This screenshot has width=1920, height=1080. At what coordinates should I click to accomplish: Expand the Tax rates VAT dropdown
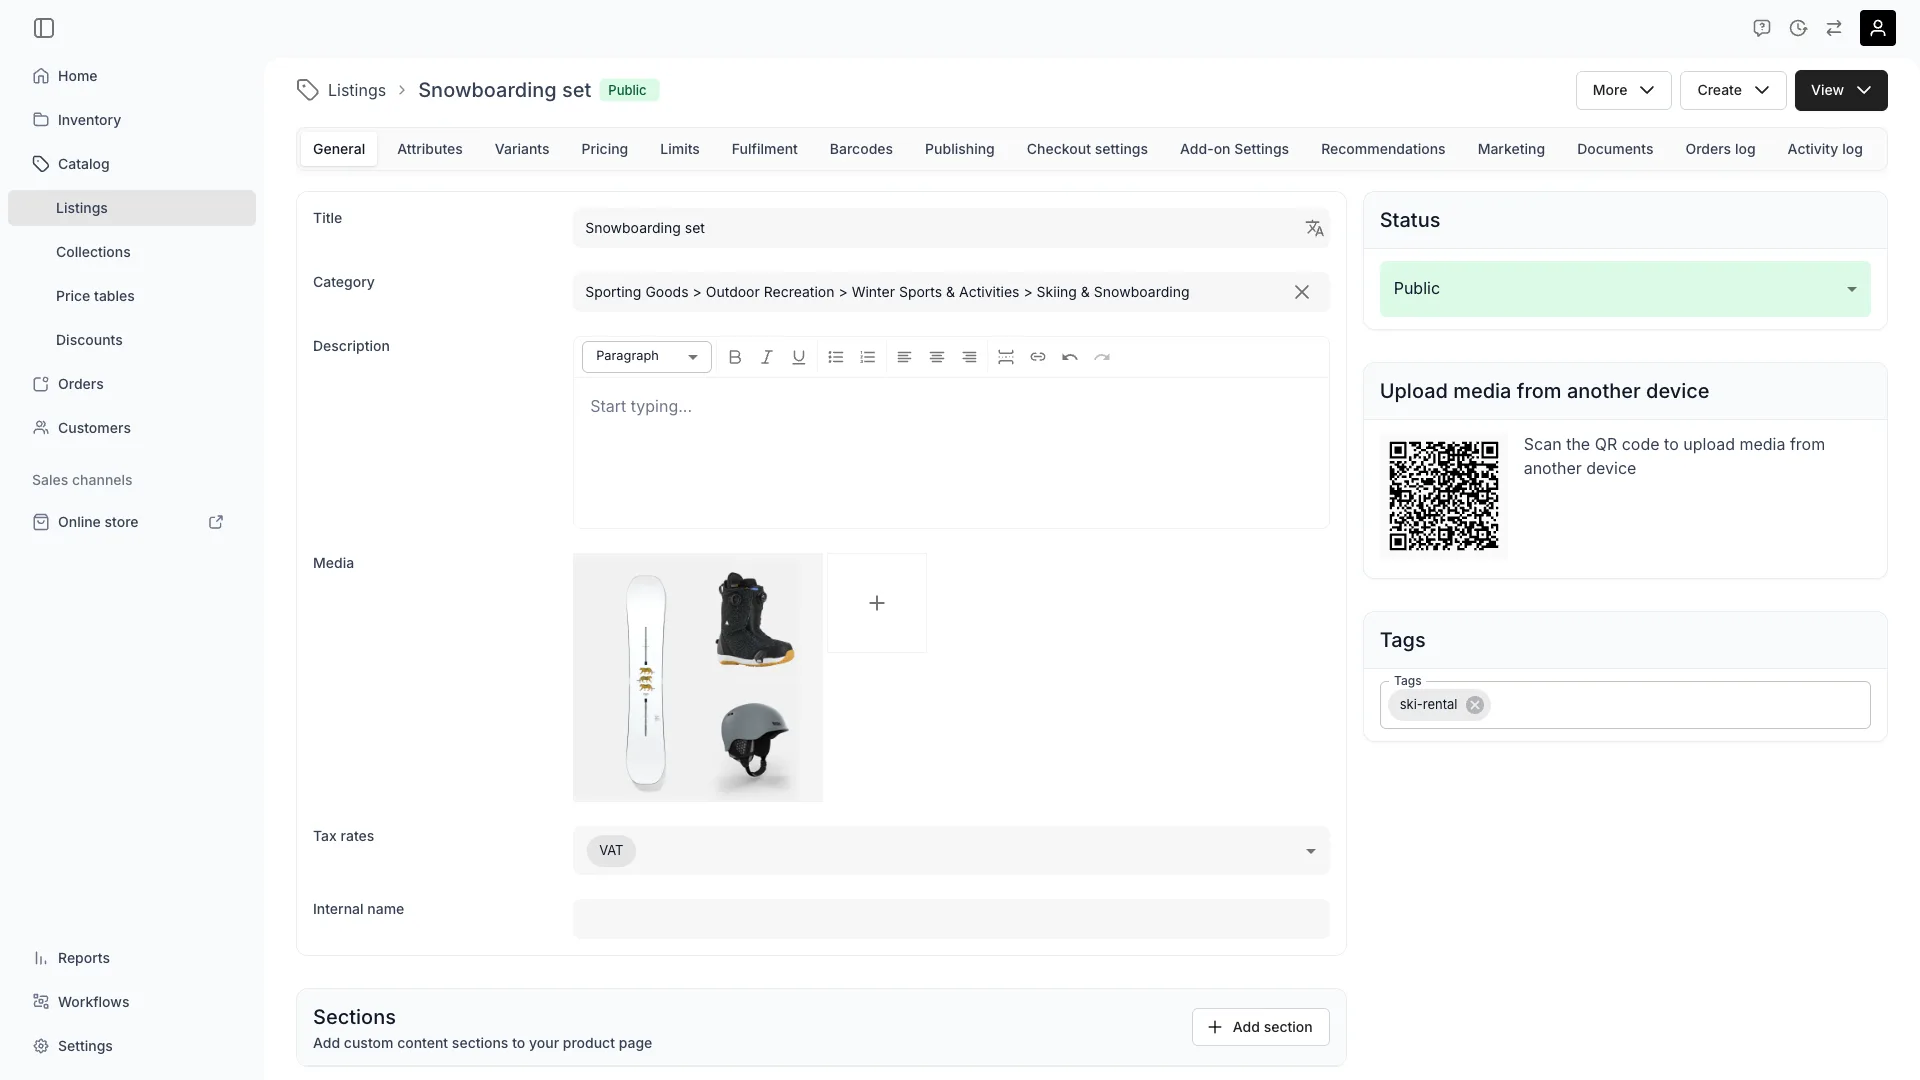[x=951, y=851]
